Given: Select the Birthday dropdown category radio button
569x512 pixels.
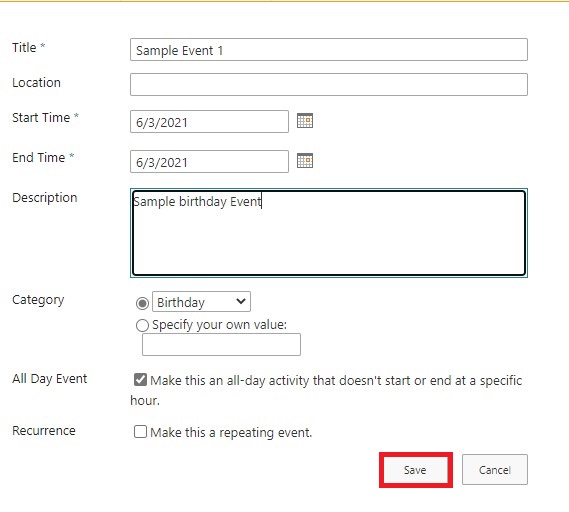Looking at the screenshot, I should point(142,303).
